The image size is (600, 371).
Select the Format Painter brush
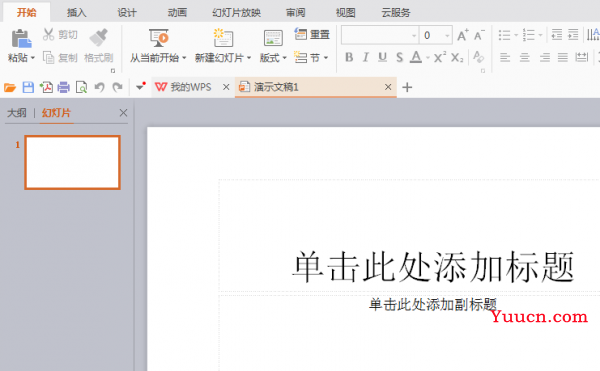(99, 37)
